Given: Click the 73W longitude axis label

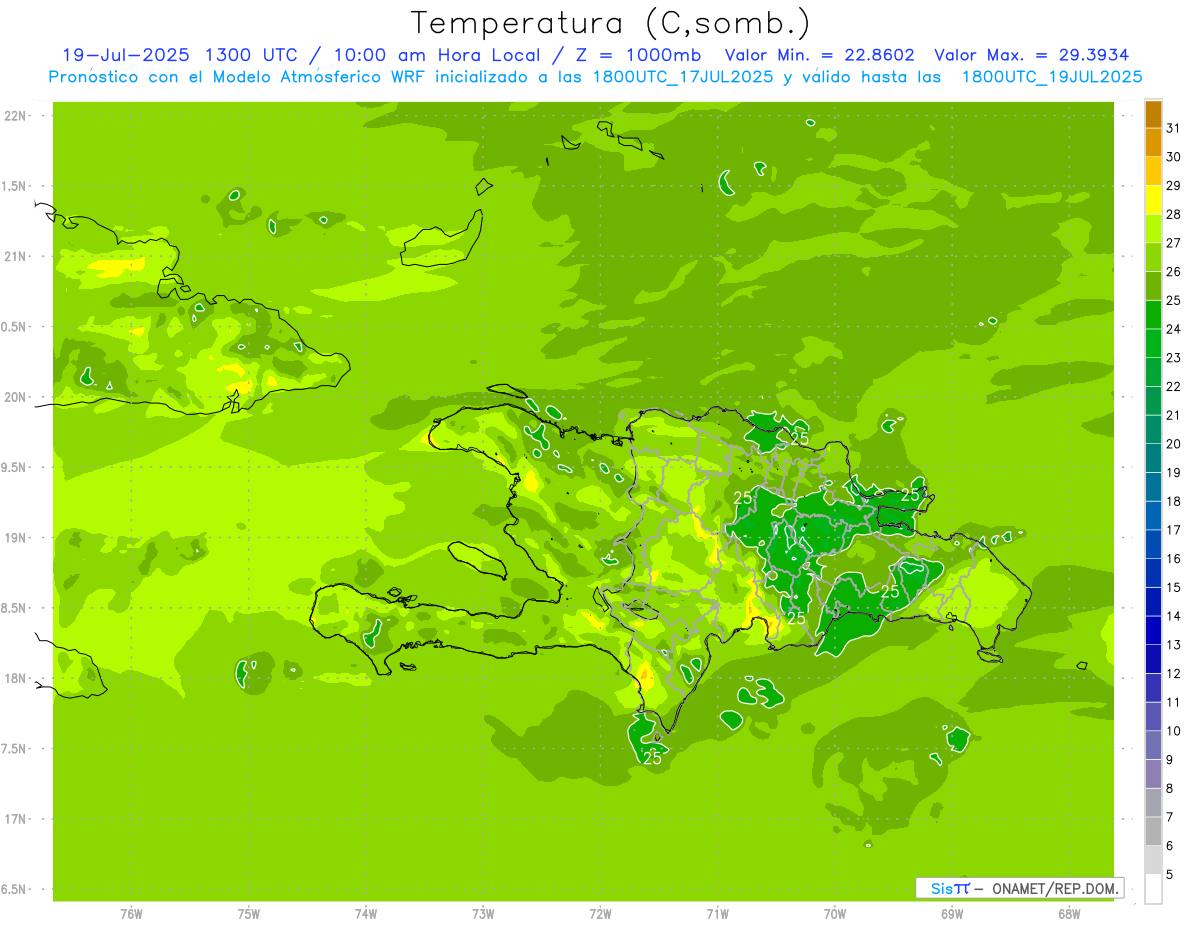Looking at the screenshot, I should pos(483,914).
